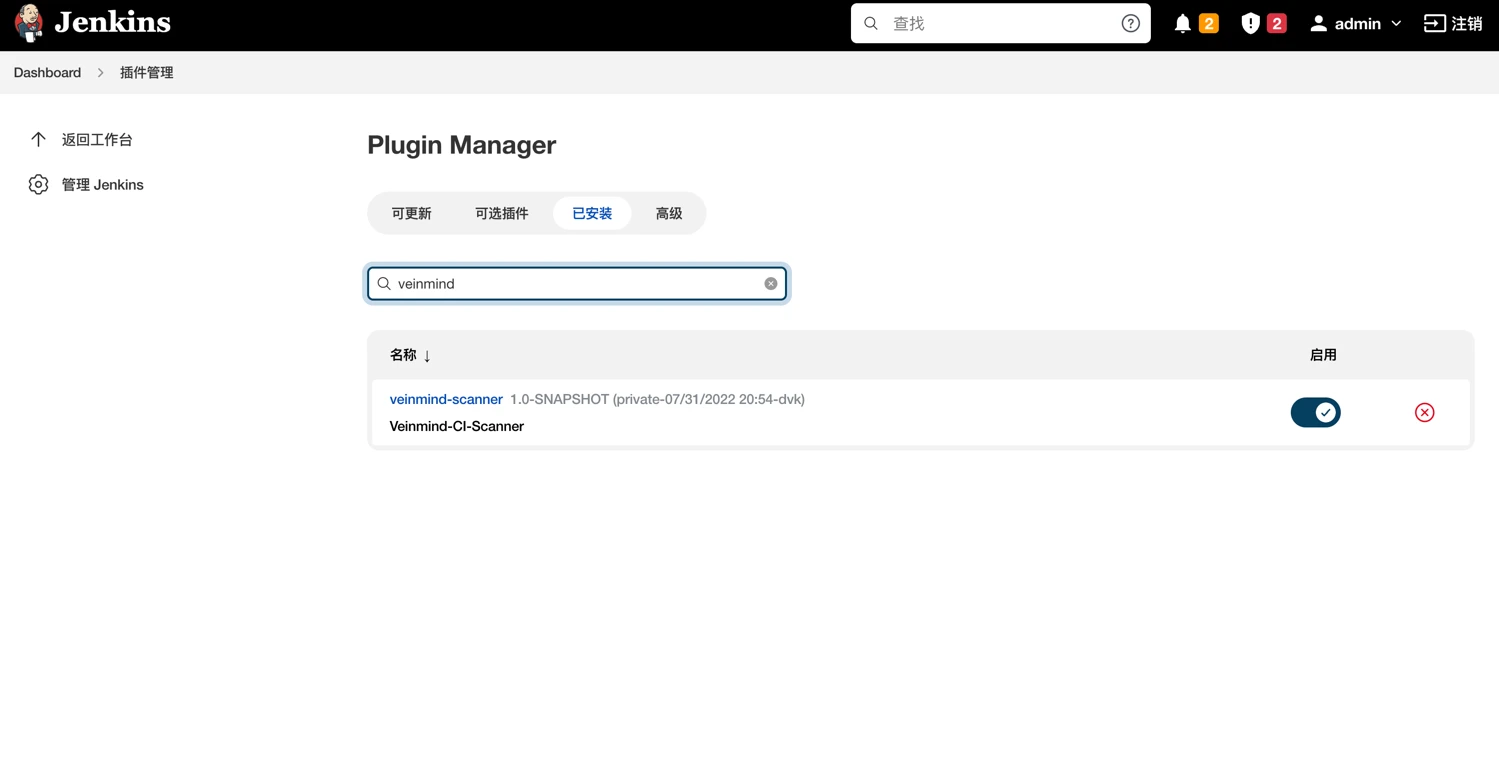The image size is (1499, 768).
Task: Click the Plugin Manager heading
Action: (462, 145)
